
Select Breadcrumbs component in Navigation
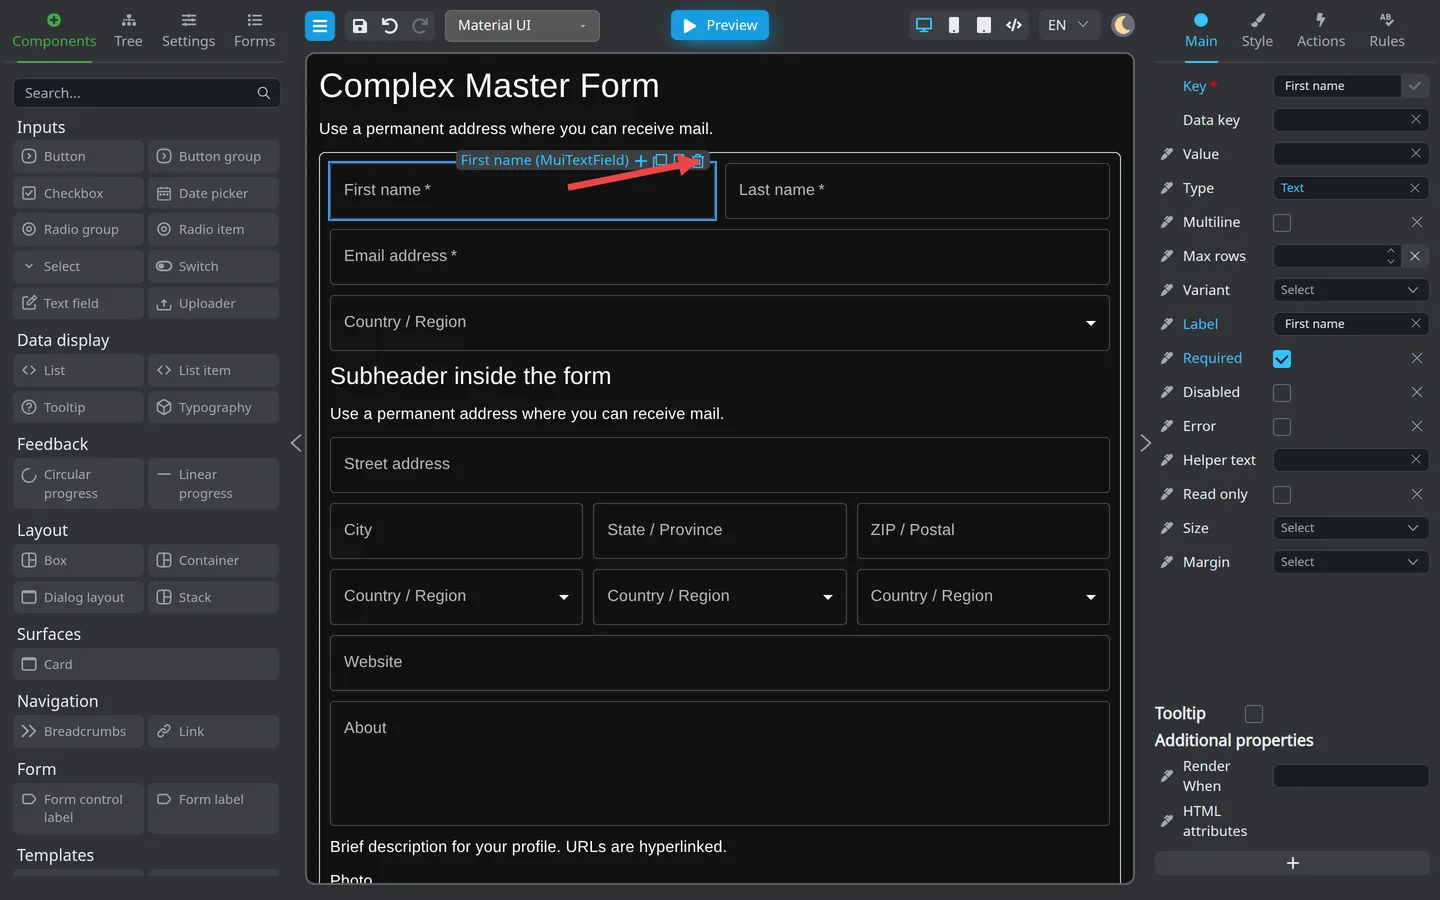point(78,731)
